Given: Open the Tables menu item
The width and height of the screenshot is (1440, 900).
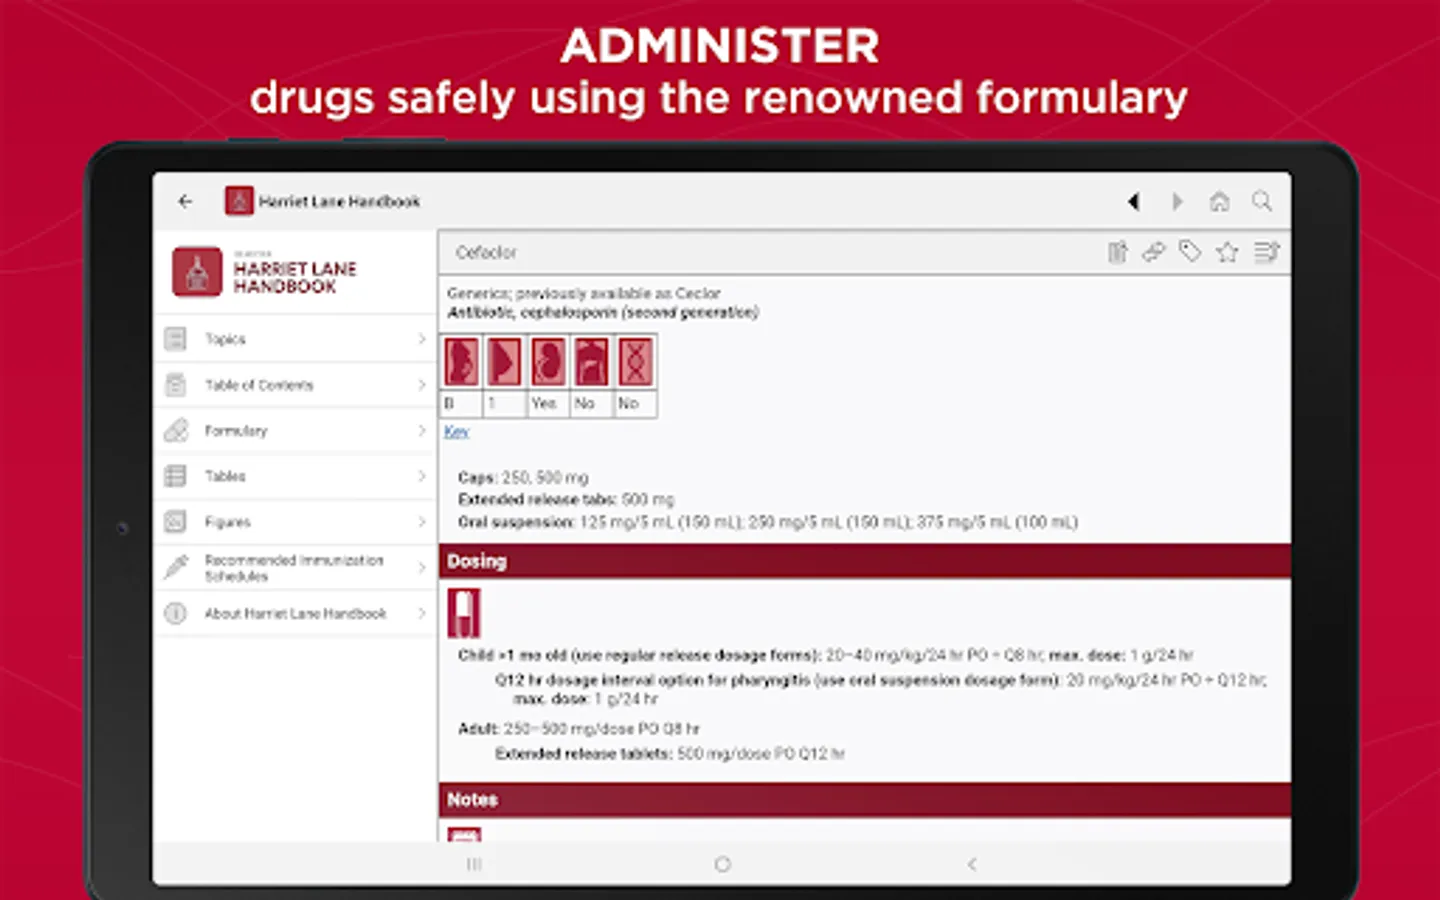Looking at the screenshot, I should (x=295, y=476).
